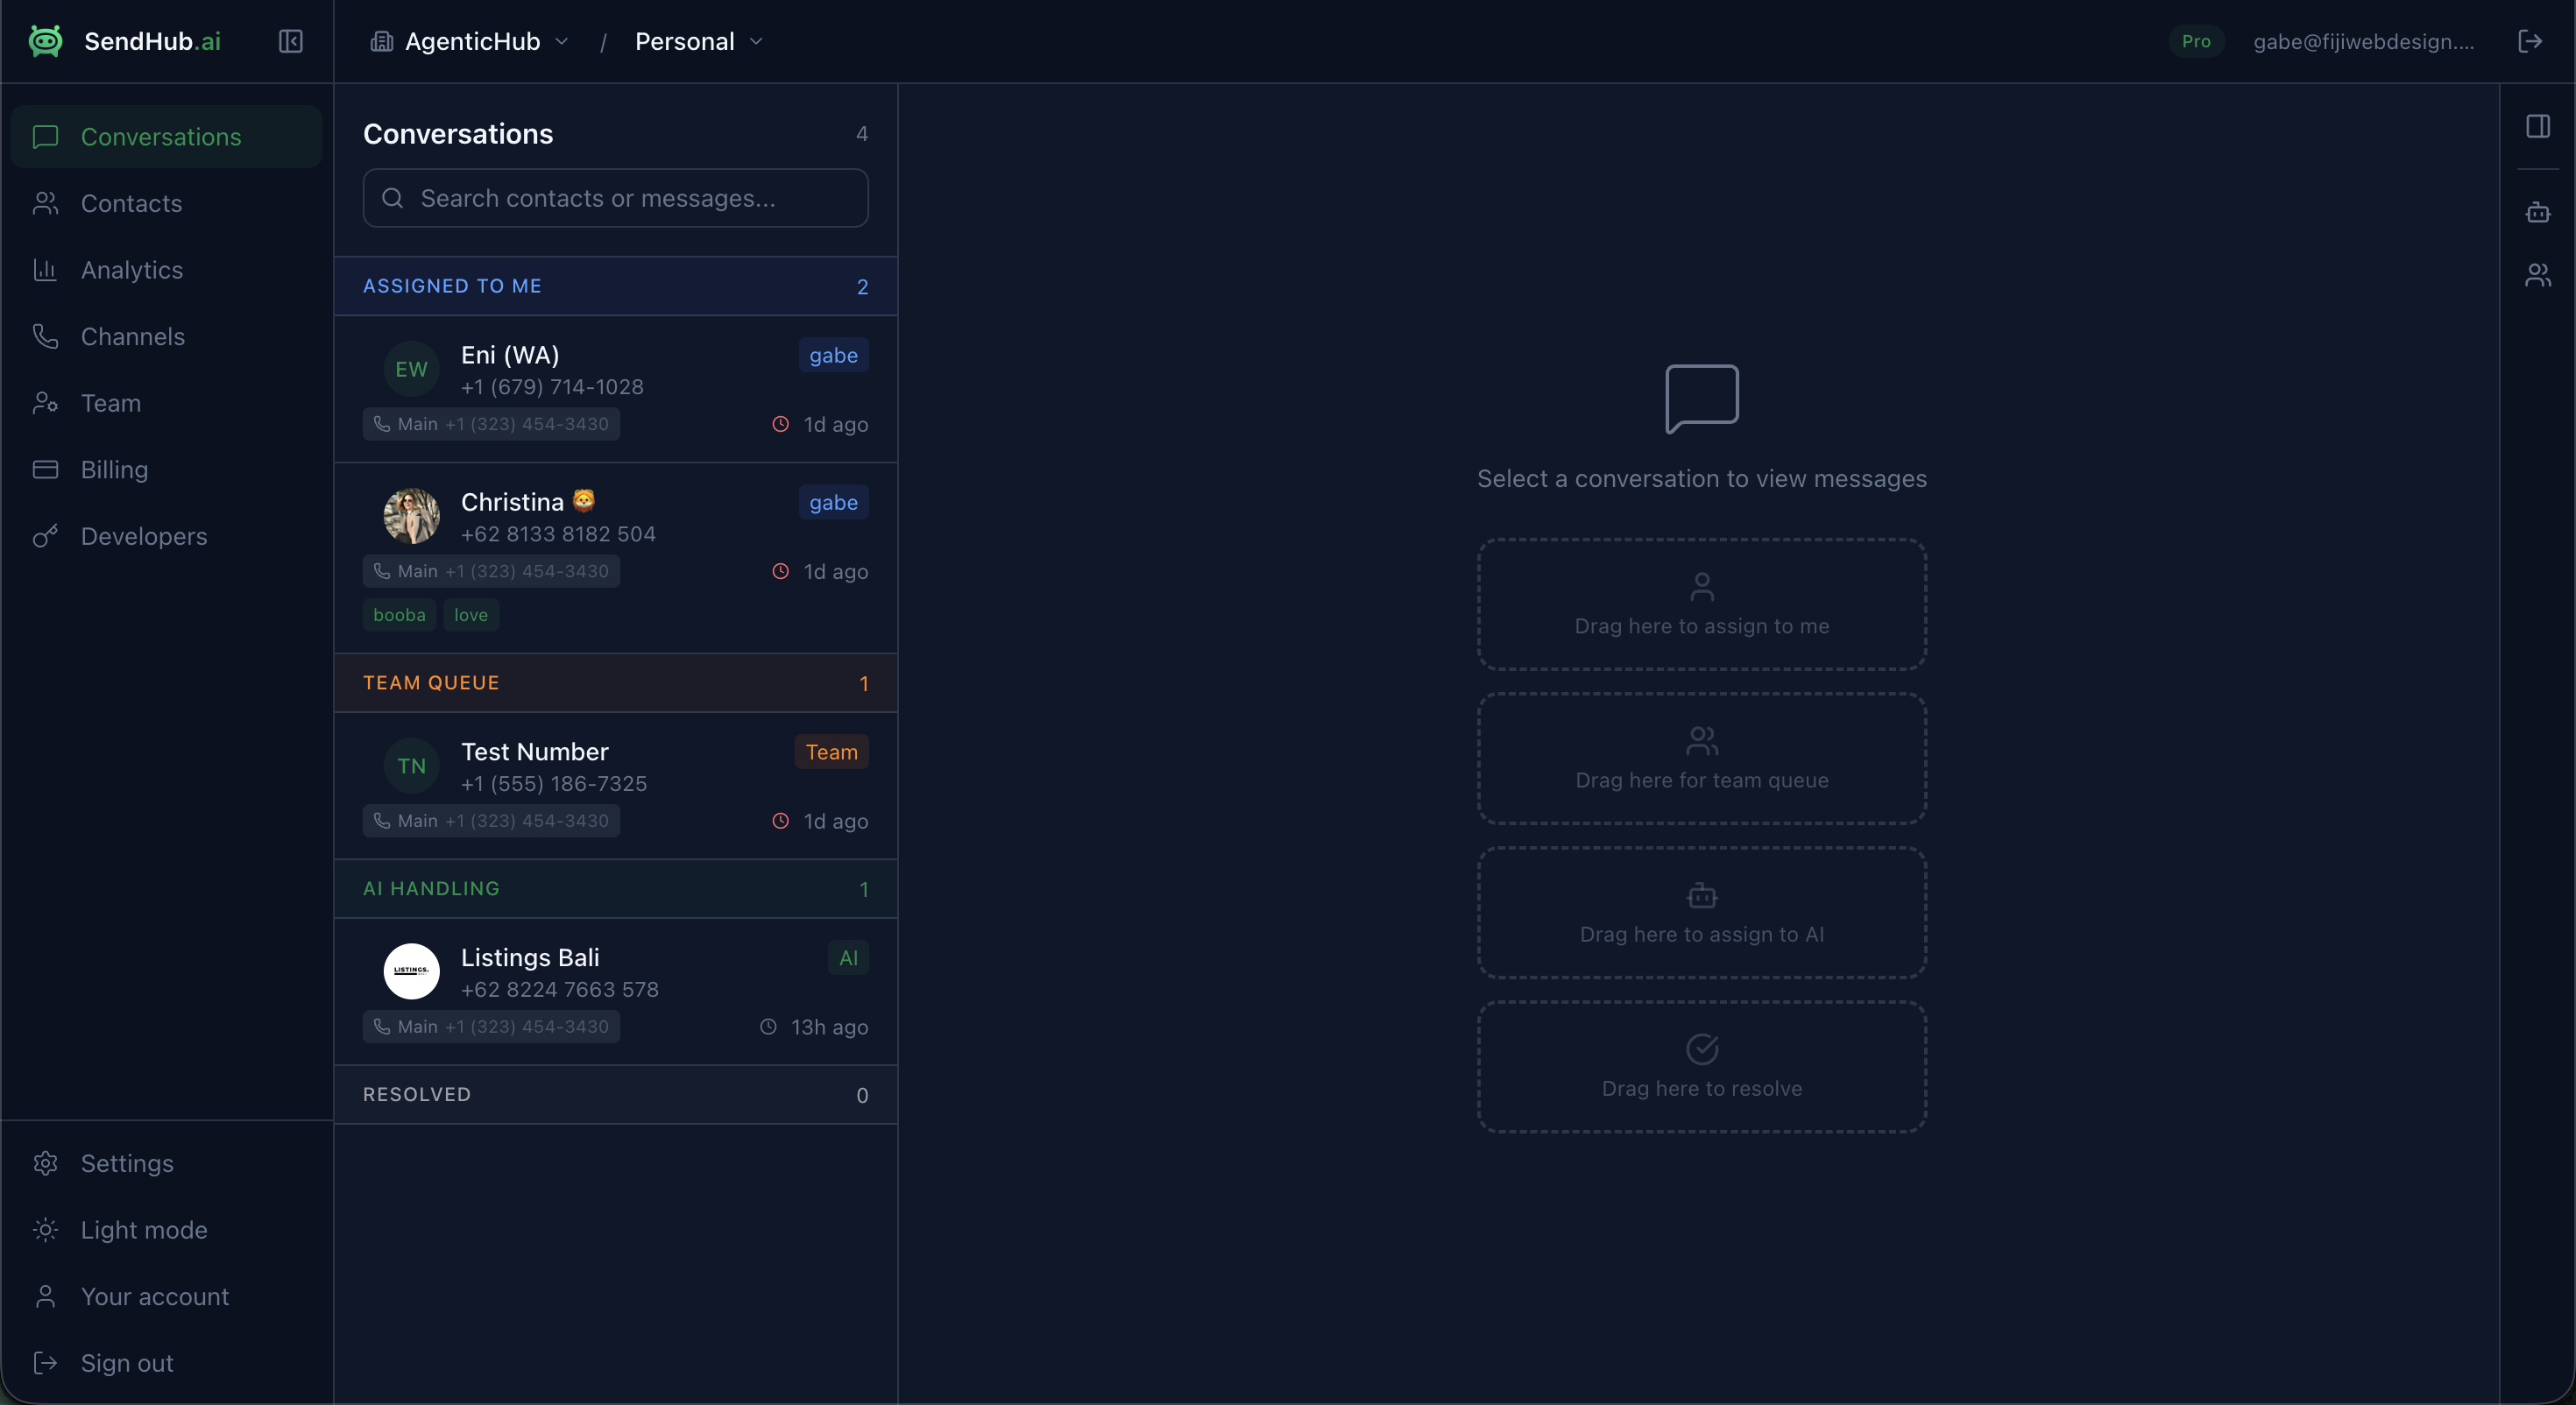Open the Personal workspace dropdown
2576x1405 pixels.
click(699, 41)
